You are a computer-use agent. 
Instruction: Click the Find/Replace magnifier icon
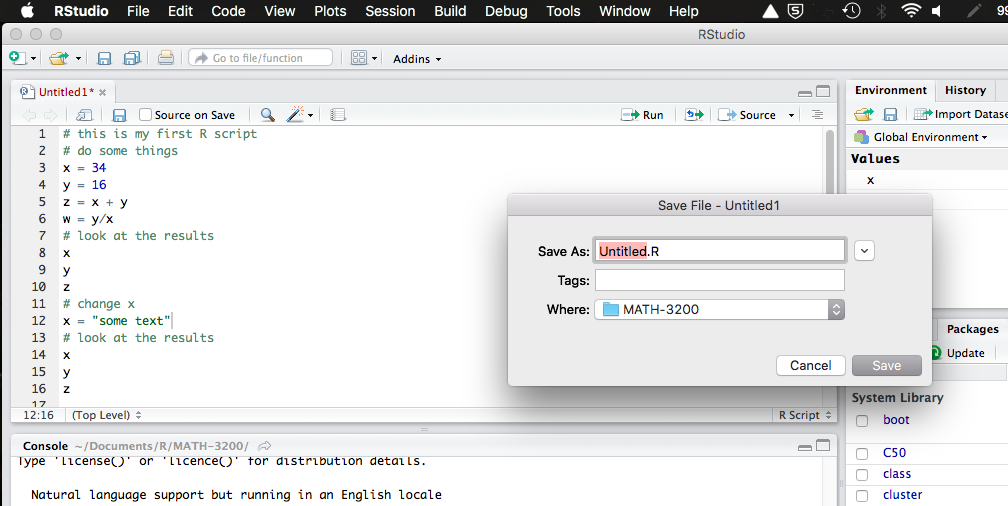(267, 115)
